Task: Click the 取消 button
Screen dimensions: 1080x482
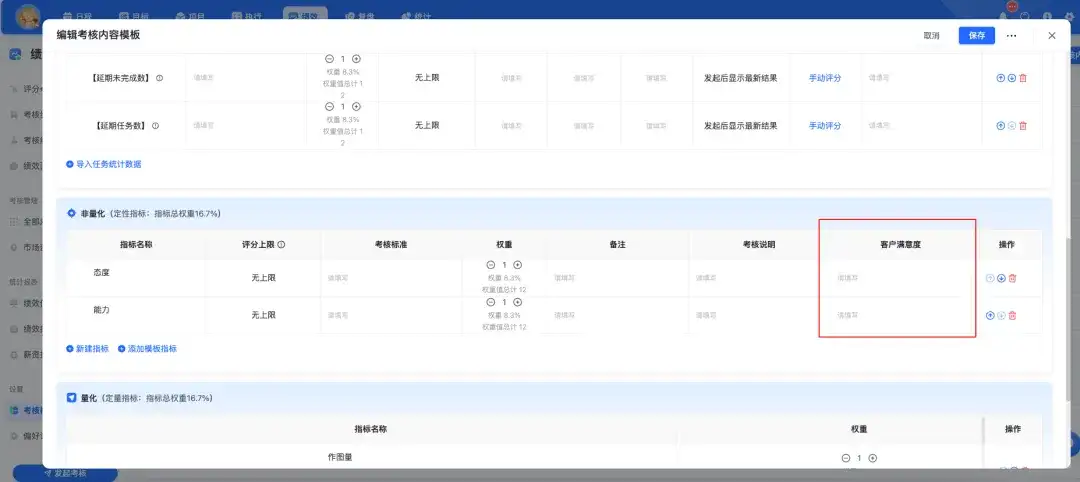Action: (931, 36)
